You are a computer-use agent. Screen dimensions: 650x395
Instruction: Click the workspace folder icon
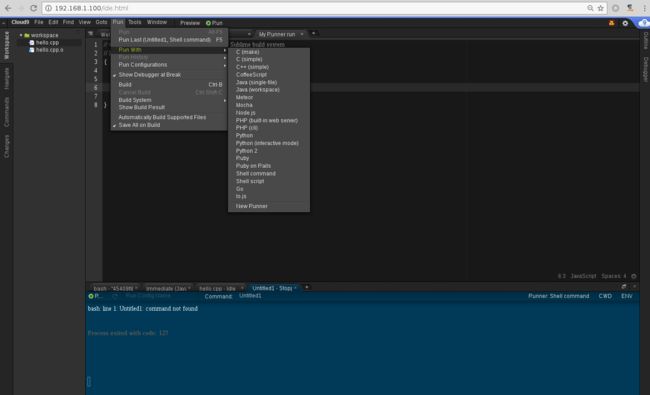(27, 35)
